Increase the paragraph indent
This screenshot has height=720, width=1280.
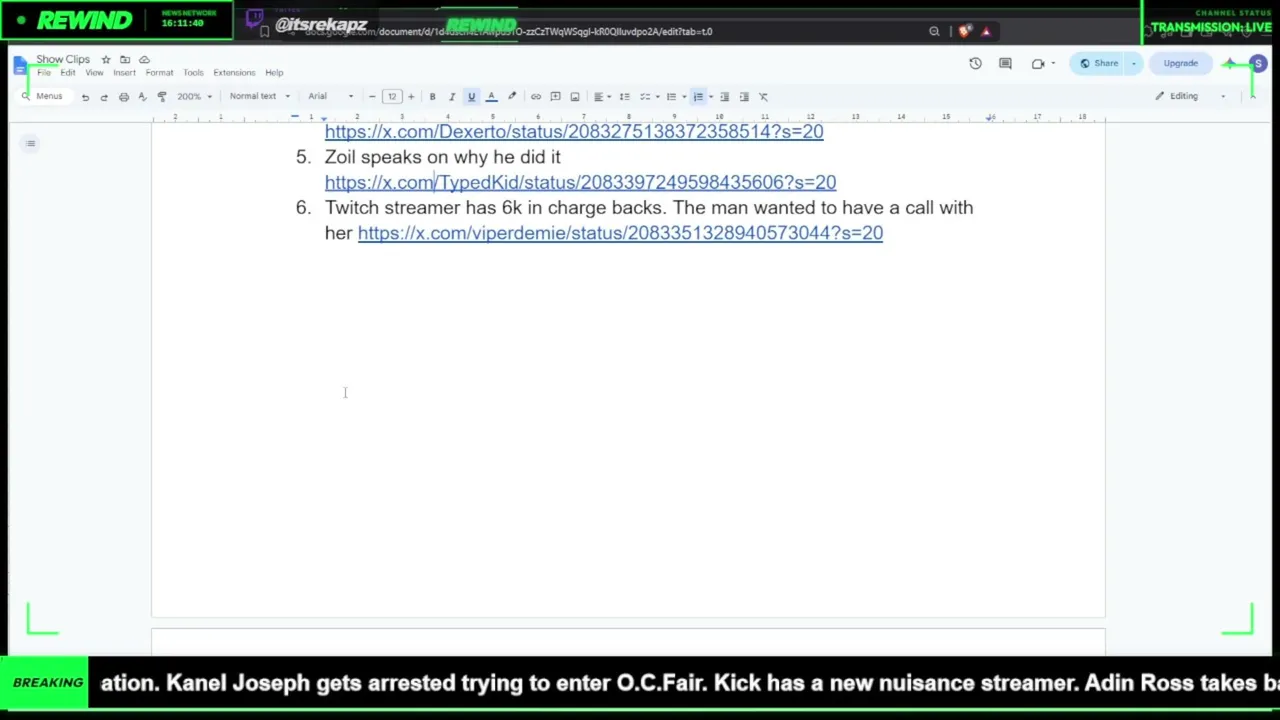pyautogui.click(x=744, y=97)
